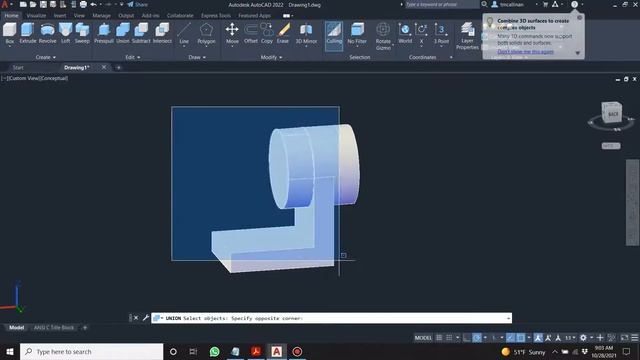Expand the Draw panel dropdown

tap(197, 57)
